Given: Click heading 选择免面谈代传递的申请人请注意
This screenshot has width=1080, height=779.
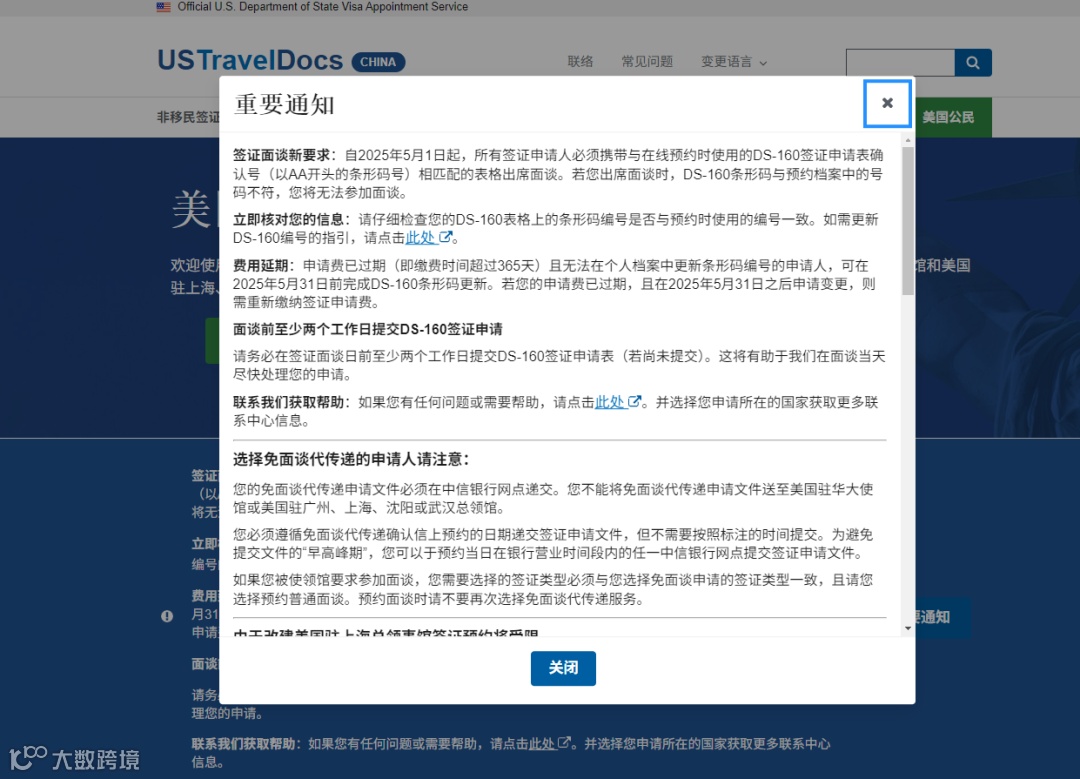Looking at the screenshot, I should pos(351,459).
